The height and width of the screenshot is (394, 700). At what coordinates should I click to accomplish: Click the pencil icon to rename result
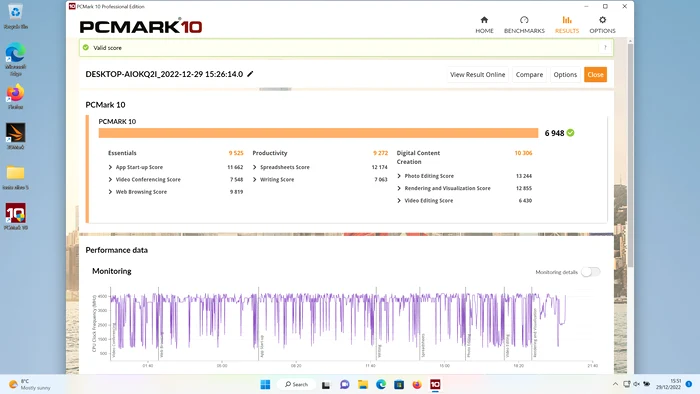point(250,74)
